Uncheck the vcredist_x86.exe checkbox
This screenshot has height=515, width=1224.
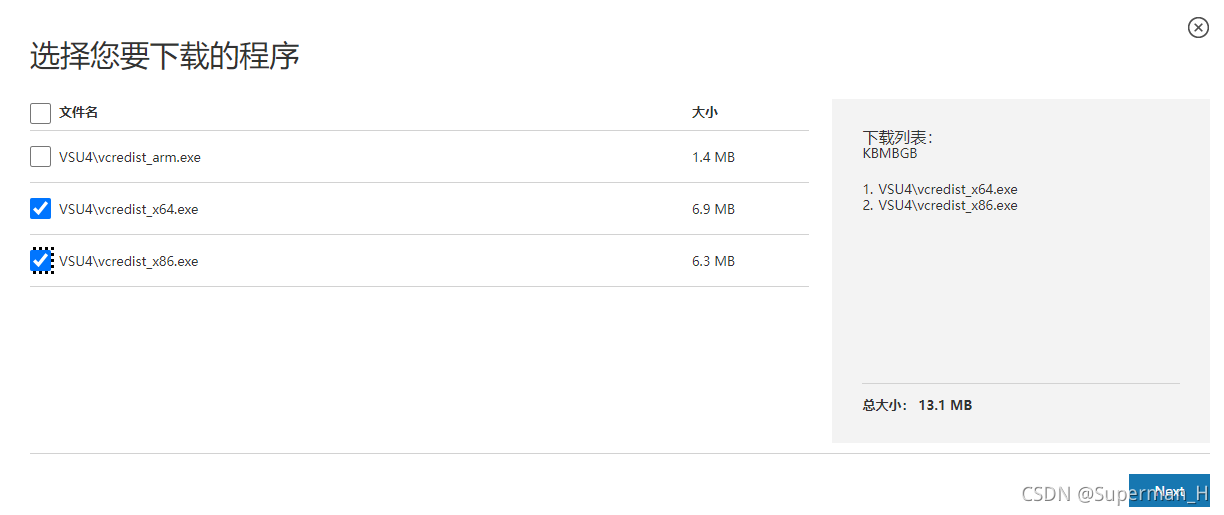(40, 261)
